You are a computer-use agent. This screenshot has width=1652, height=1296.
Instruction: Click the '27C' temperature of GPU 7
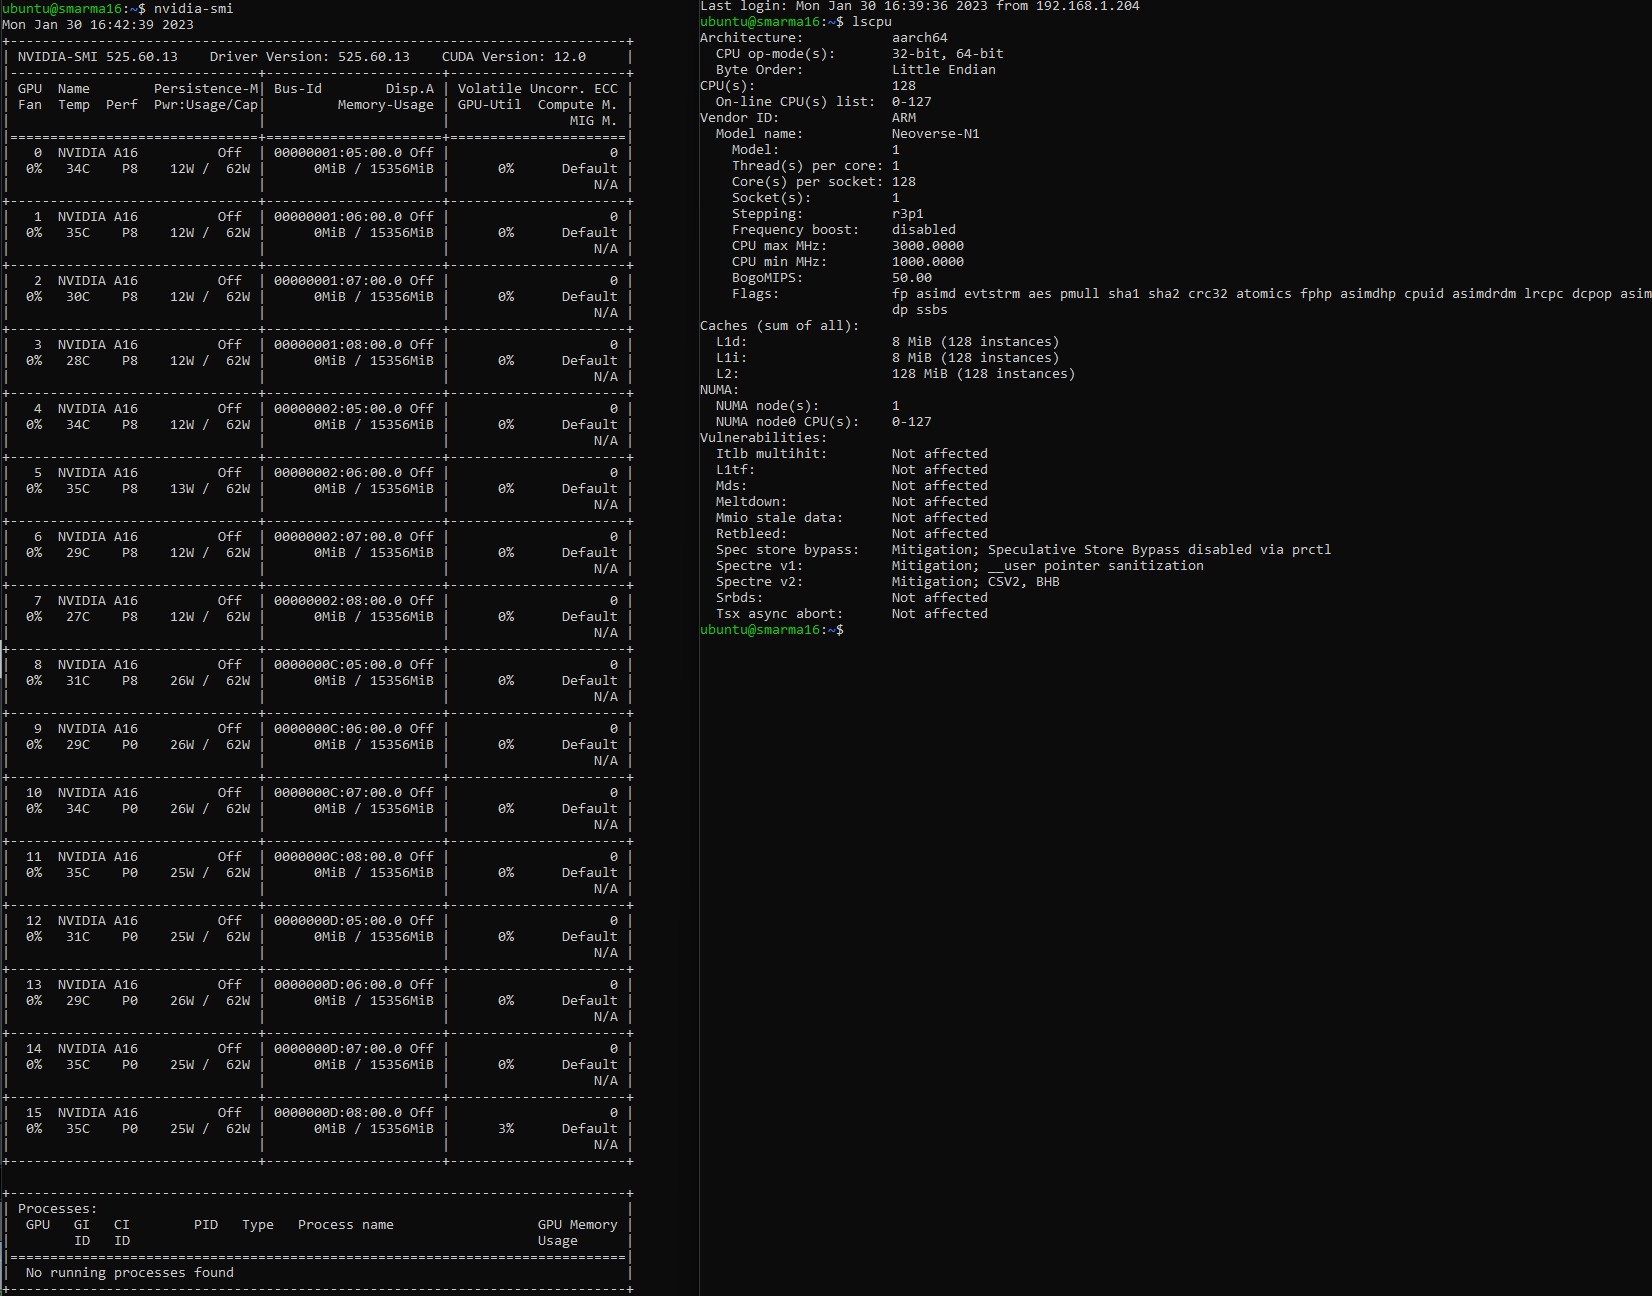(x=78, y=616)
